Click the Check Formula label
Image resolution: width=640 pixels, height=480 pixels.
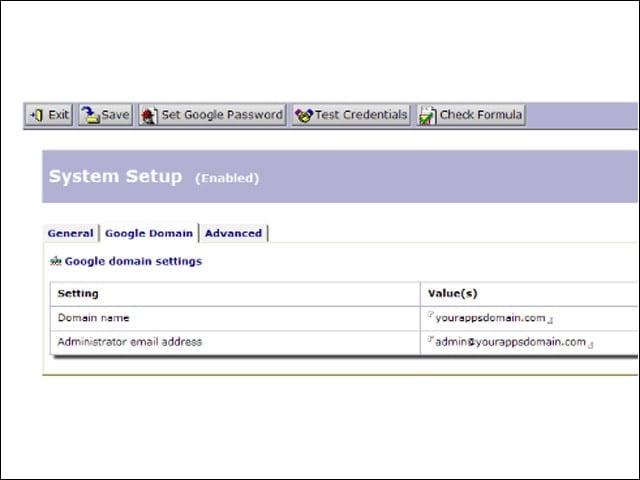(x=481, y=115)
